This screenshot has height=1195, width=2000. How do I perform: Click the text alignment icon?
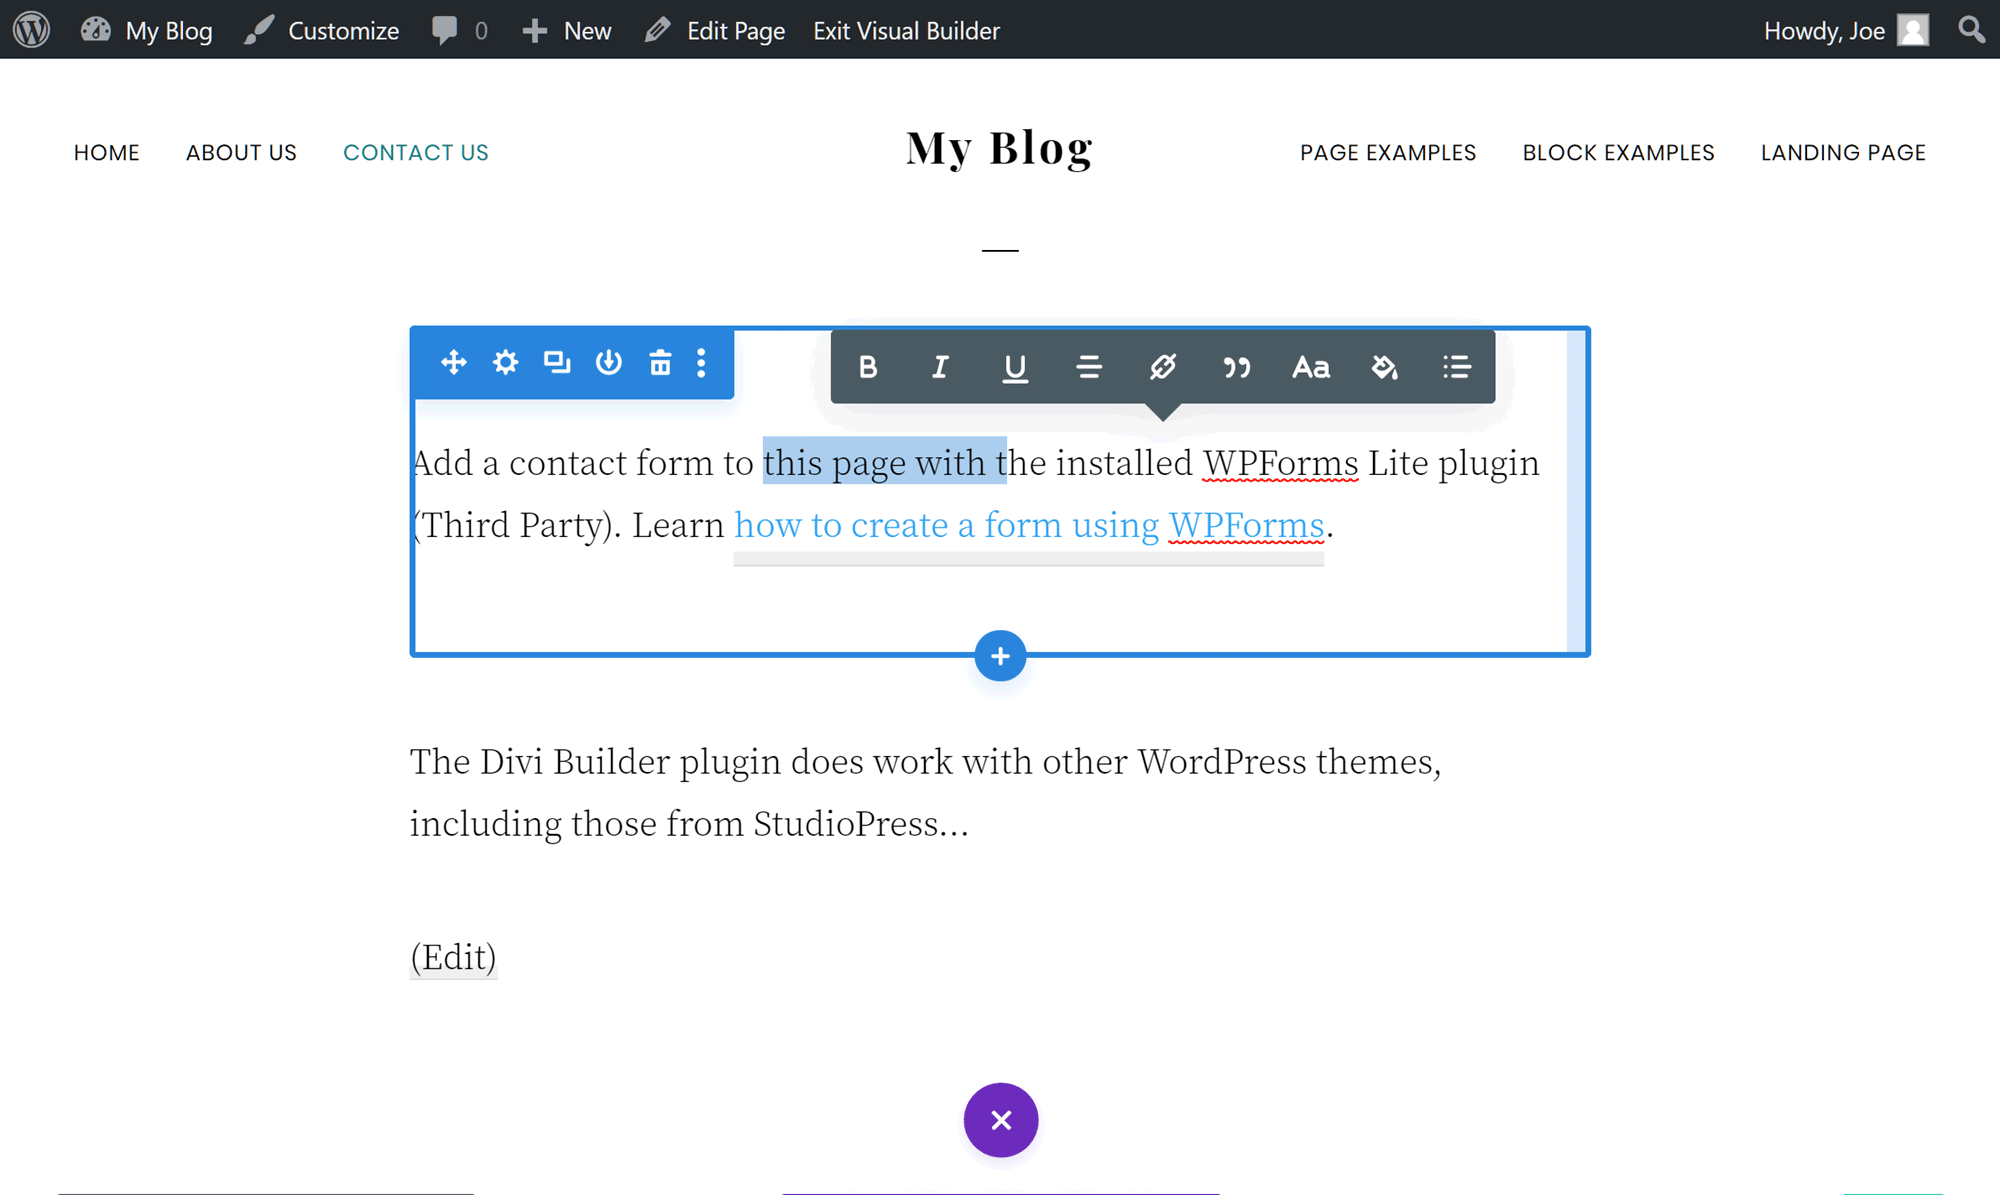point(1087,366)
